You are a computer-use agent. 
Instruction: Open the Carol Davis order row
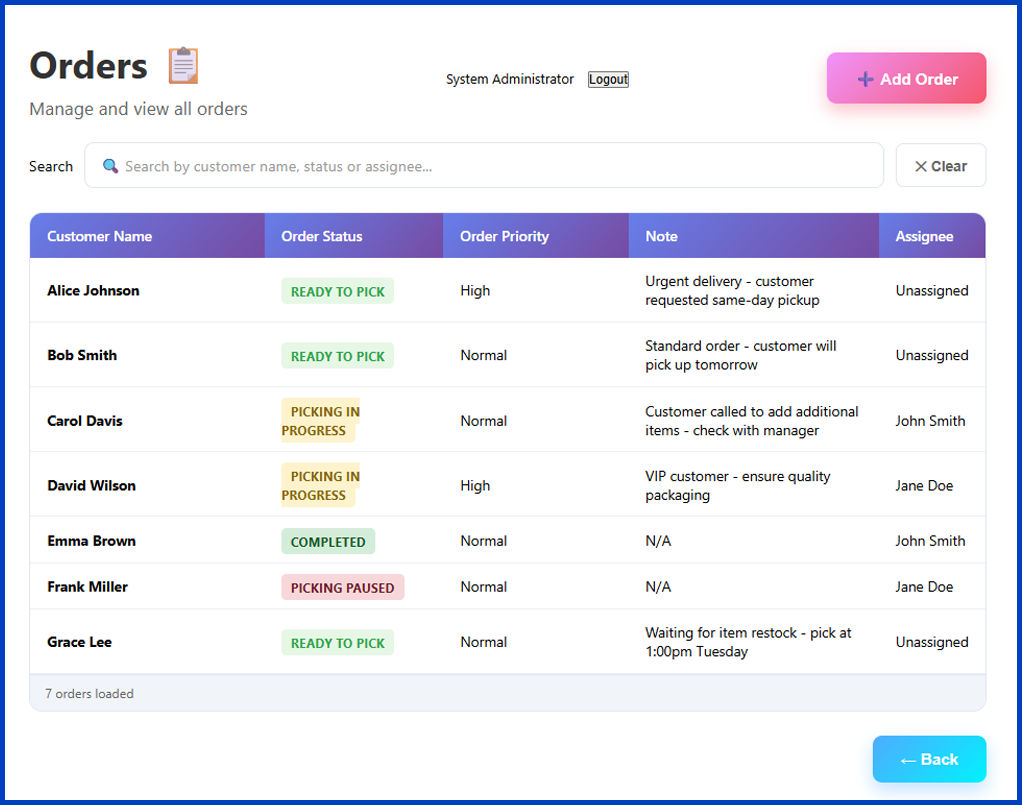pyautogui.click(x=507, y=420)
